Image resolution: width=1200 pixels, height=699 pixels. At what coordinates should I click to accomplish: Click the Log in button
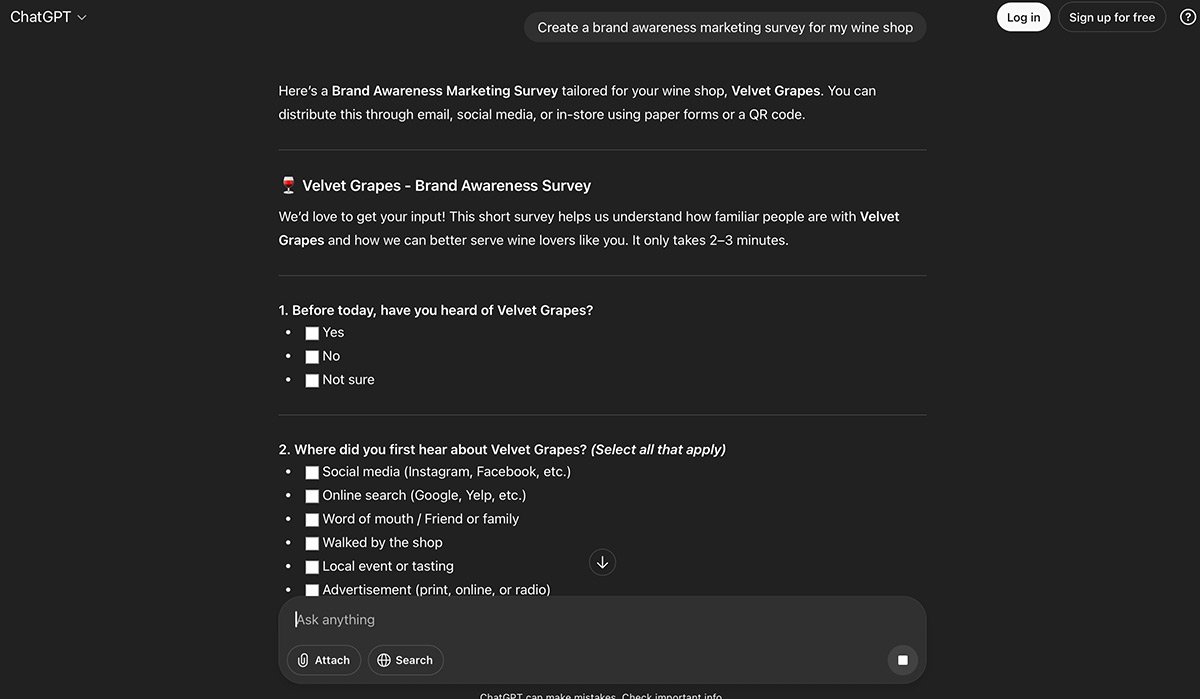[x=1023, y=17]
